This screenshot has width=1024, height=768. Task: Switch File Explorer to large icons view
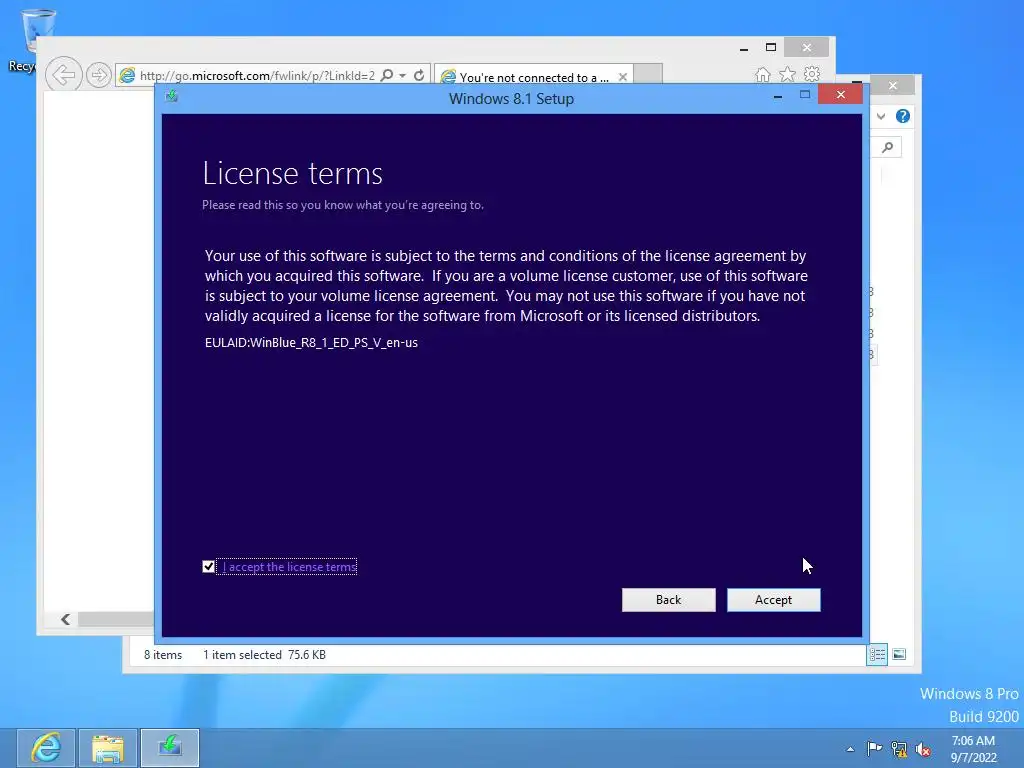tap(899, 654)
